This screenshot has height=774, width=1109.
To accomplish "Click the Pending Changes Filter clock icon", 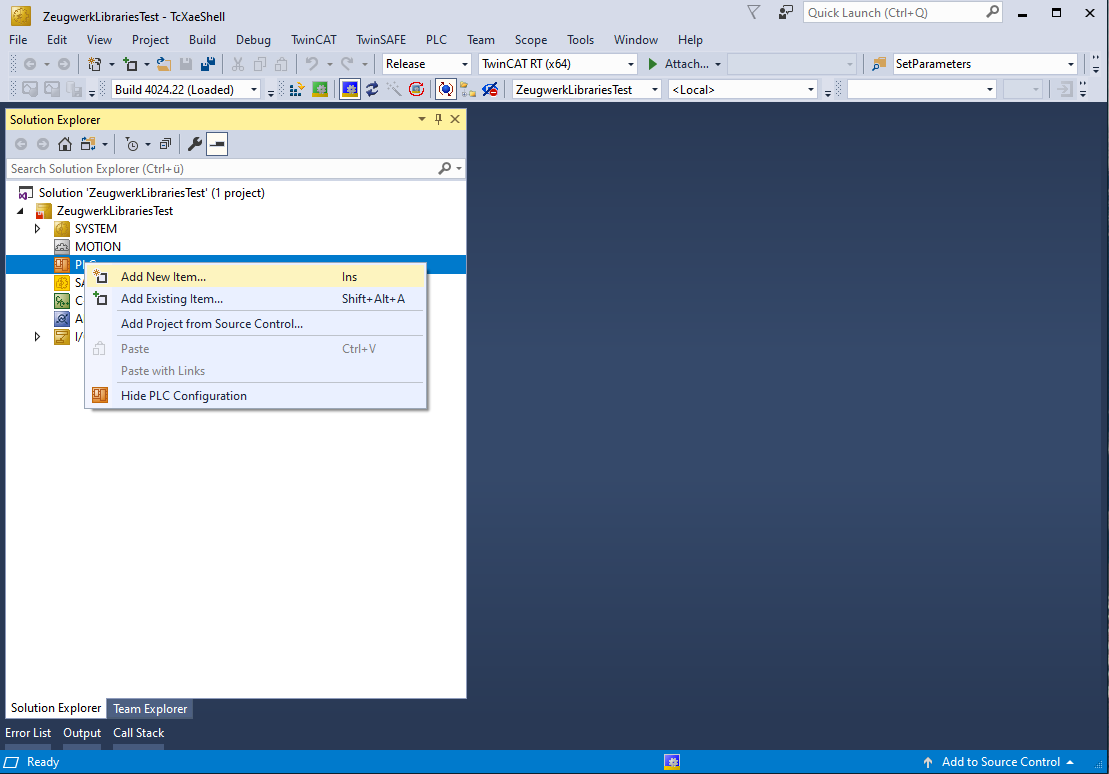I will [132, 144].
